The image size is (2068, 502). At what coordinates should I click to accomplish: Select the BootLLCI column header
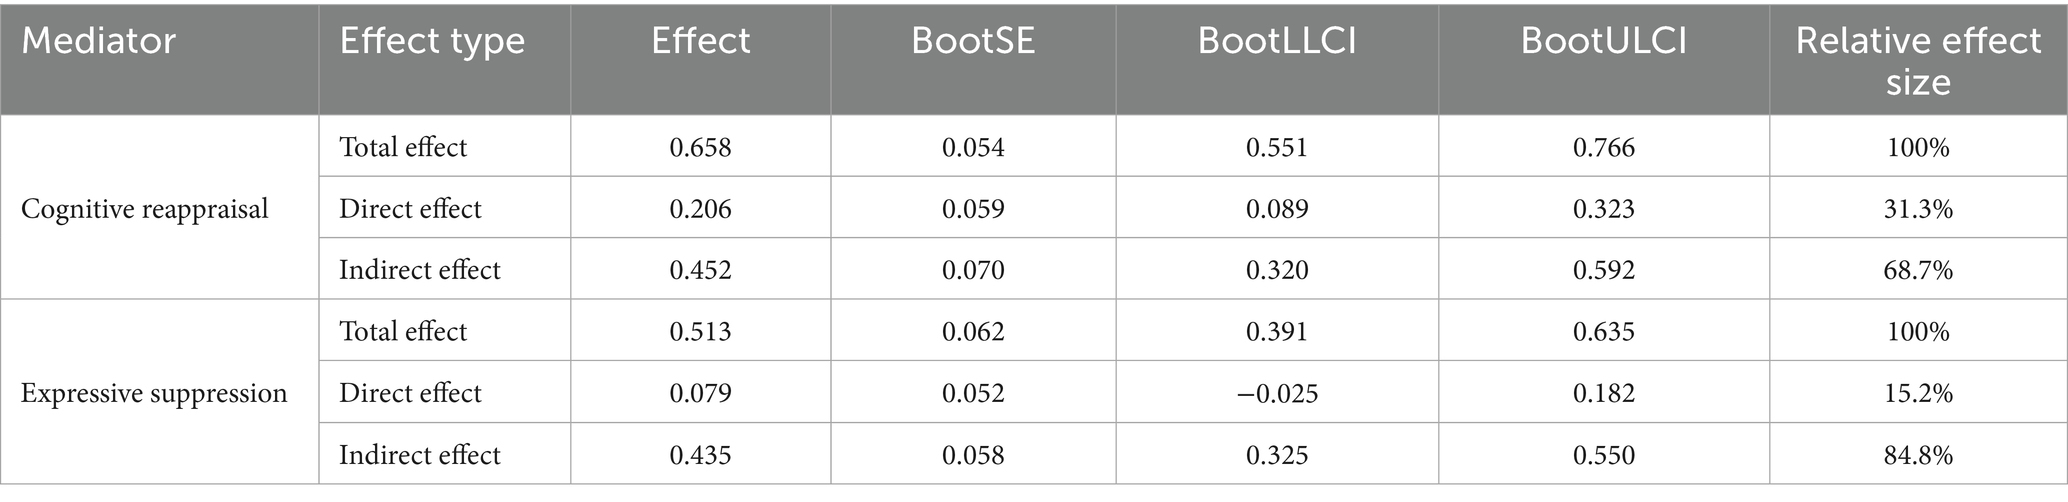[x=1276, y=41]
